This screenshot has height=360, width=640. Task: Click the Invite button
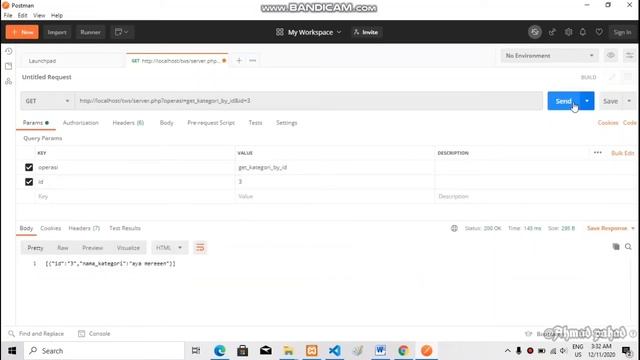click(x=367, y=32)
